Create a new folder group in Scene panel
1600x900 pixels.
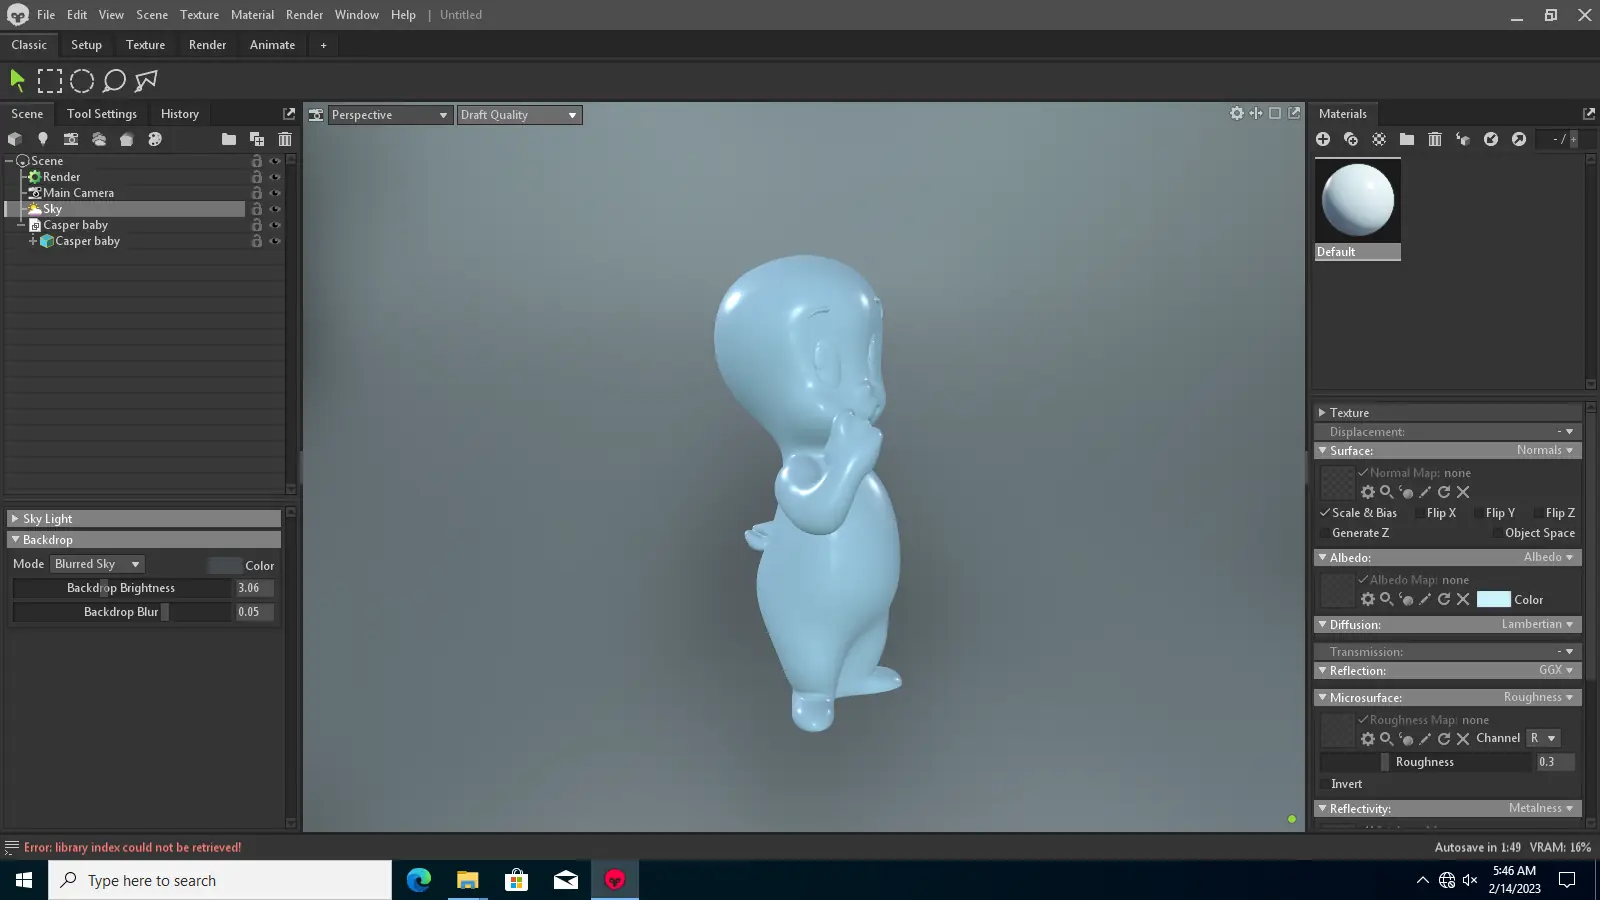pyautogui.click(x=229, y=139)
